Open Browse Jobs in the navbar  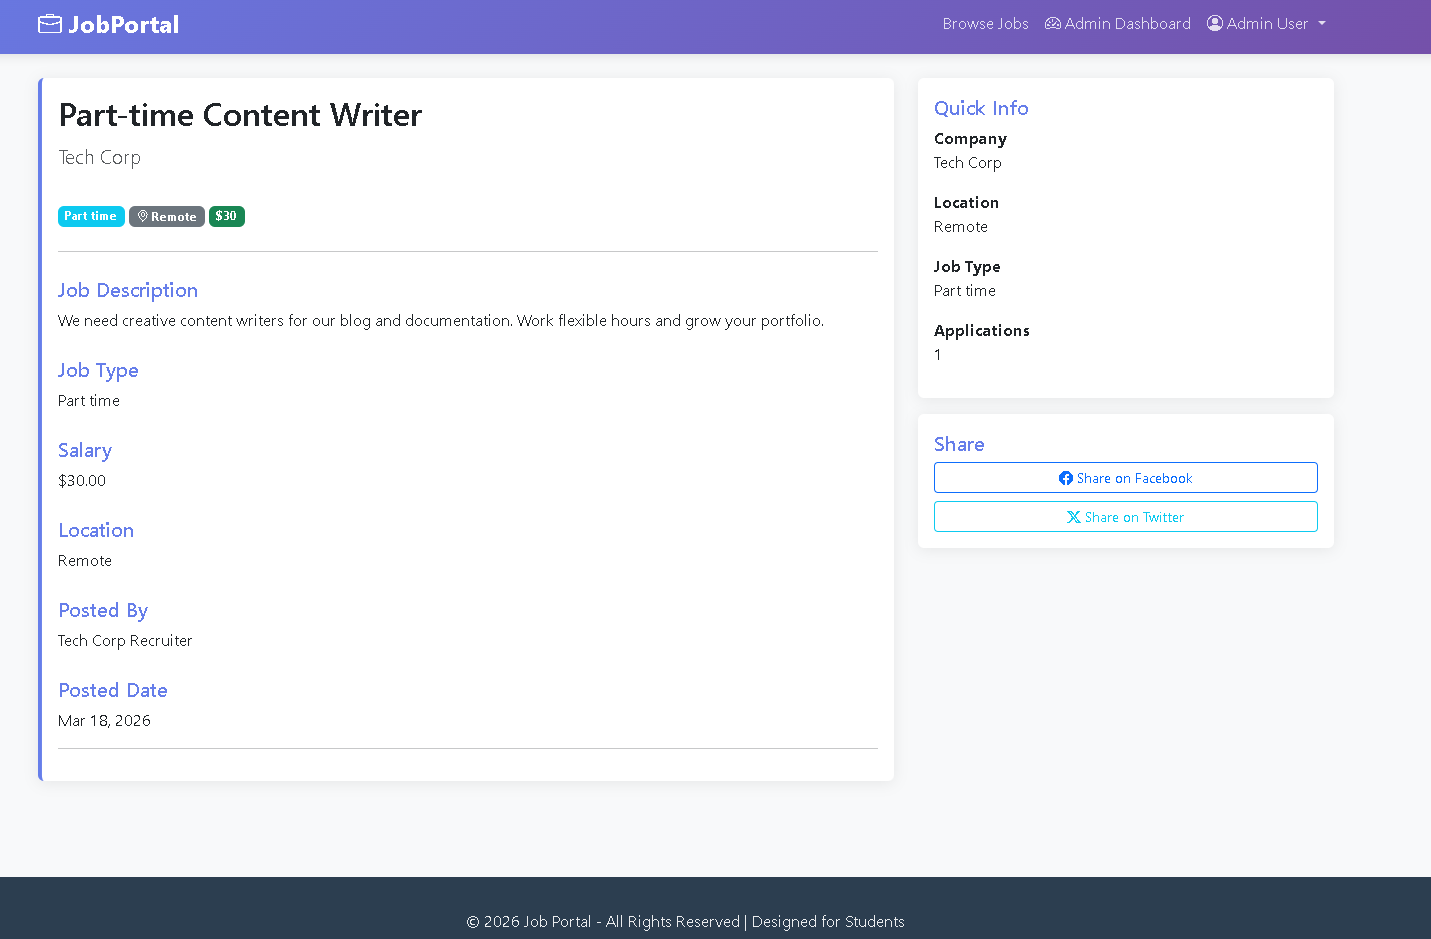(985, 24)
